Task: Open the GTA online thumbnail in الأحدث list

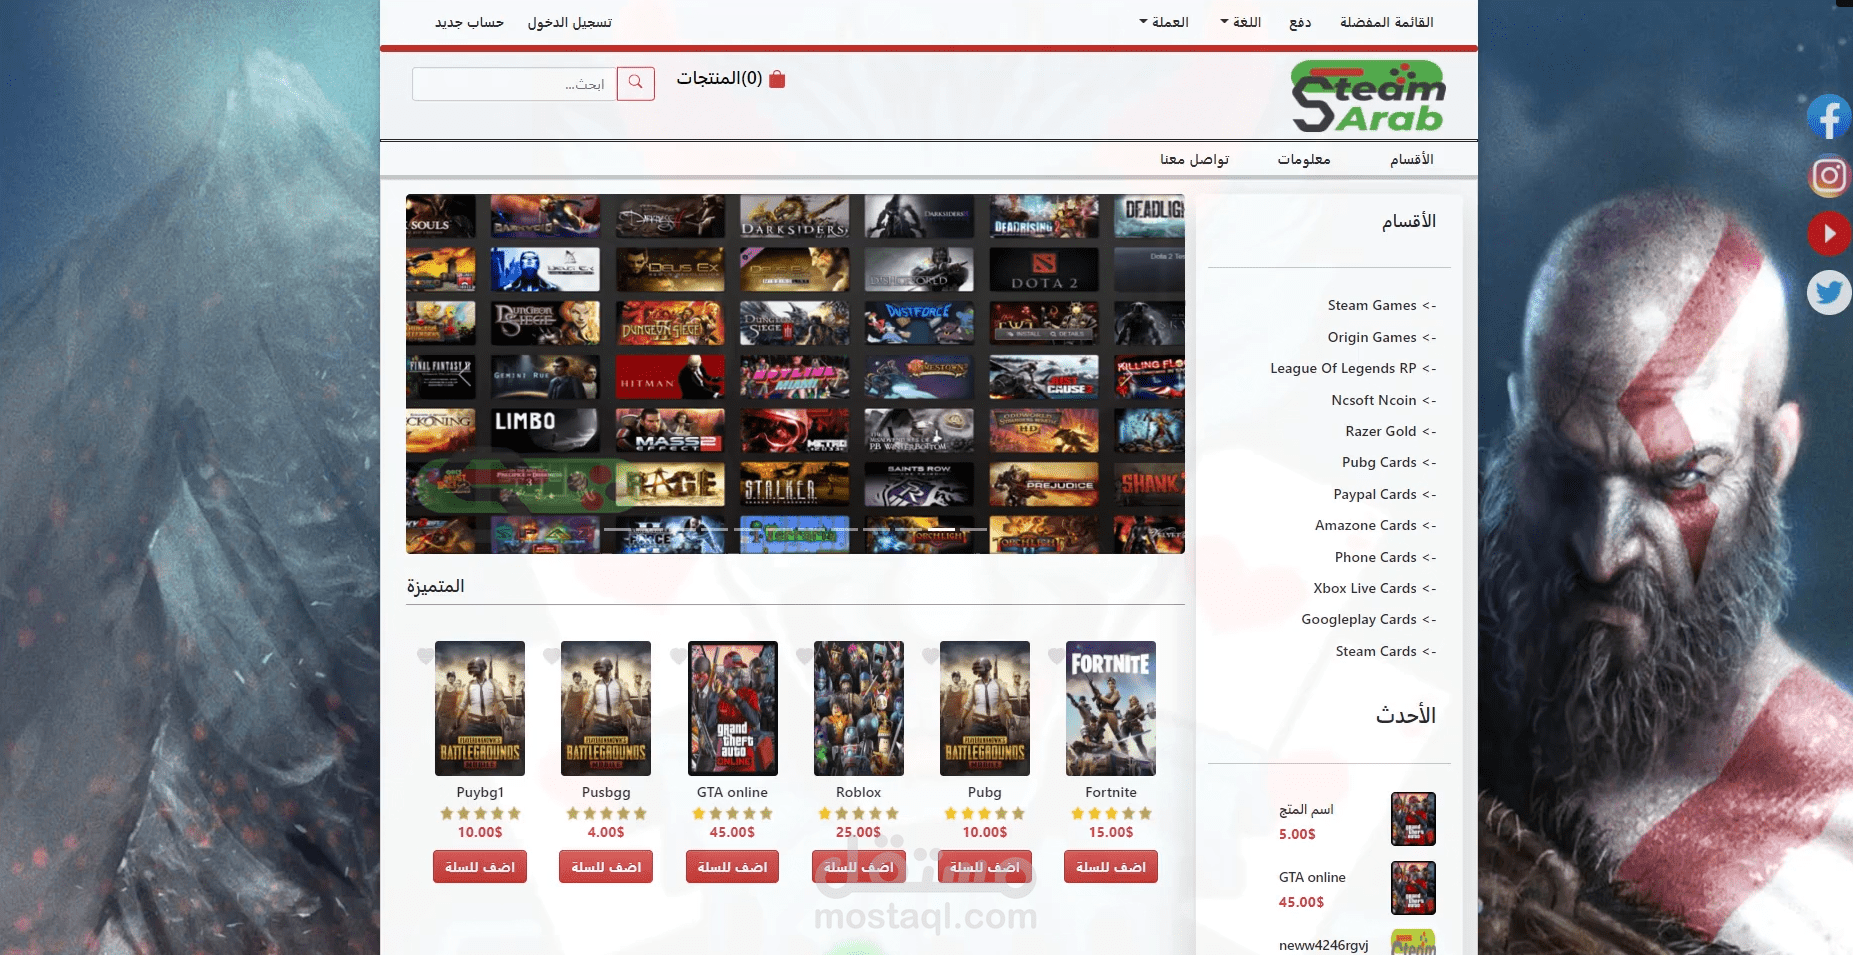Action: point(1413,888)
